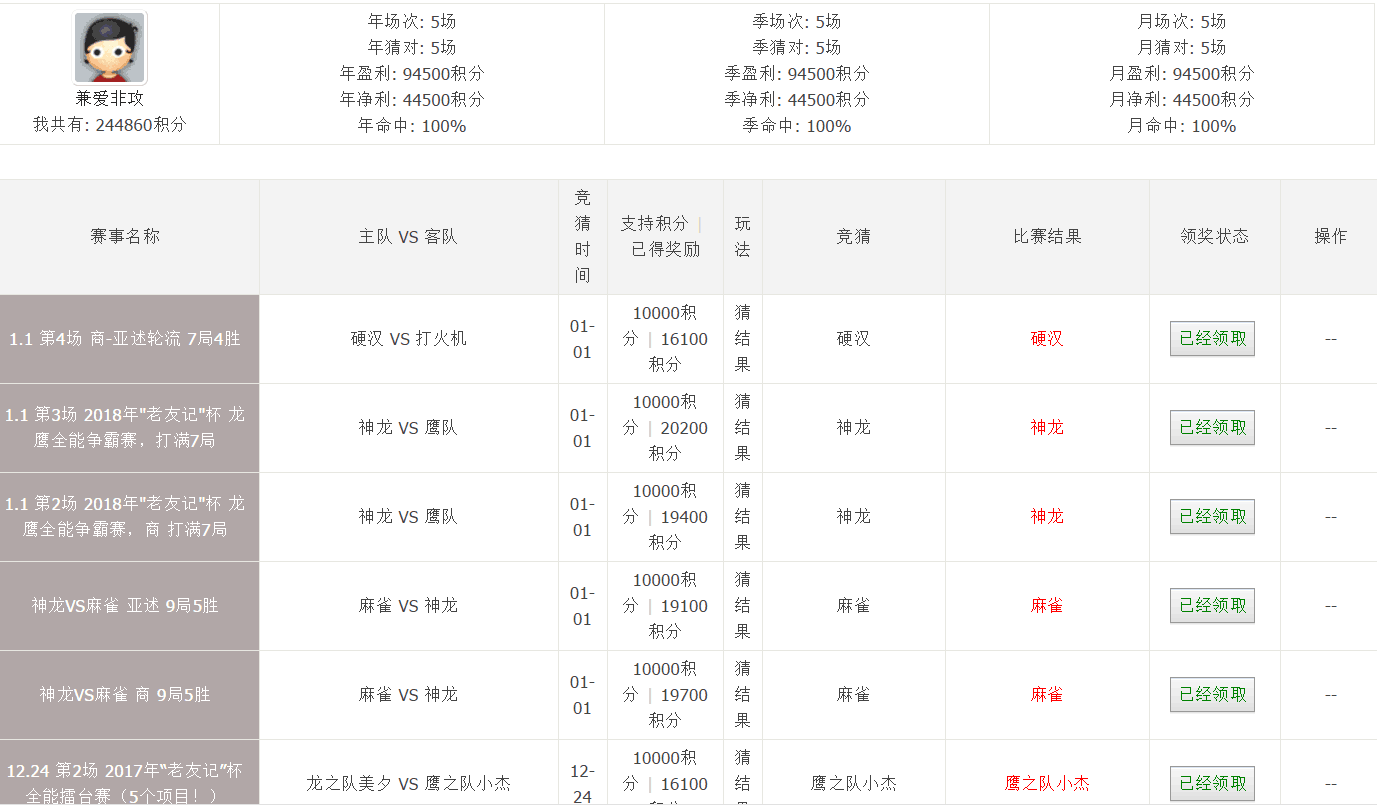Select the 神龙VS麻雀 亚述 9局5胜 event
The image size is (1377, 810).
(x=125, y=606)
